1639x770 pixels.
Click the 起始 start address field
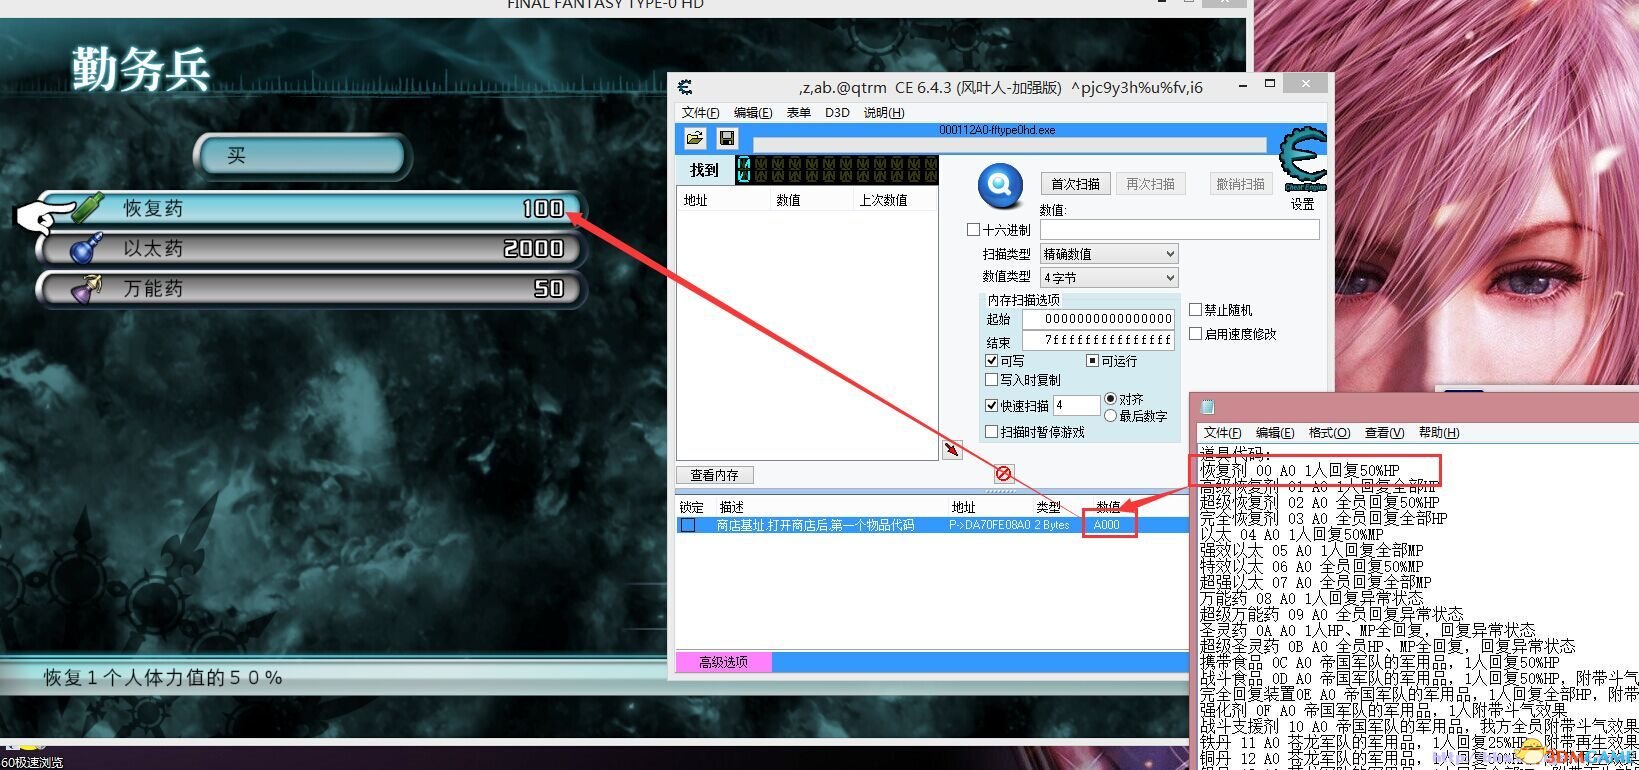(1099, 319)
